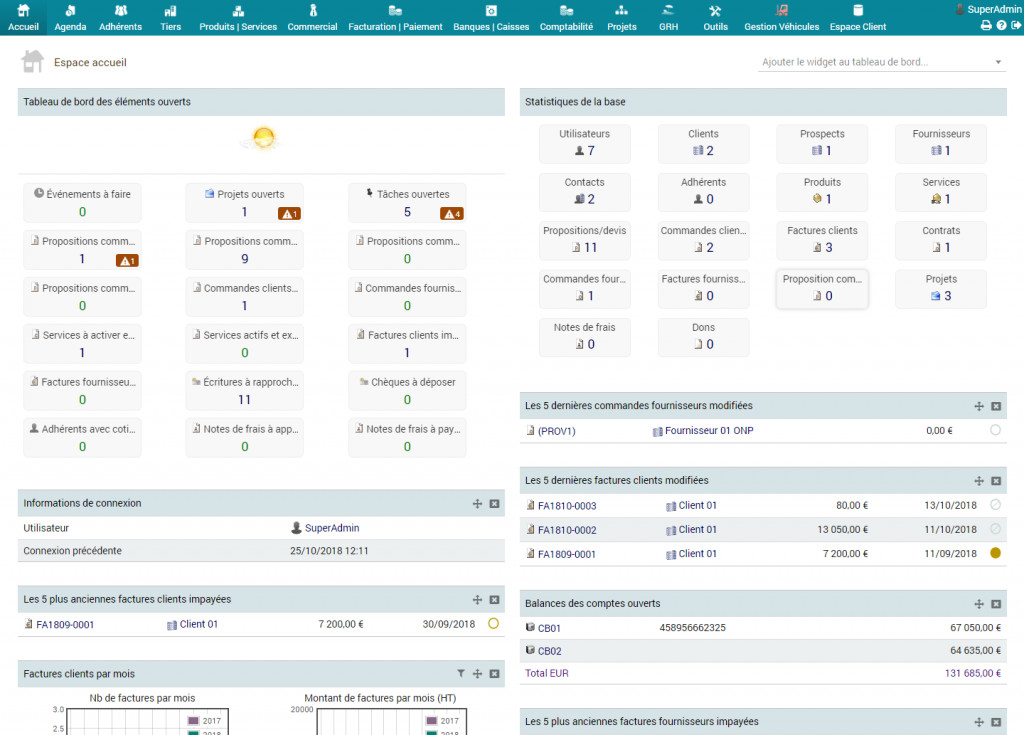The width and height of the screenshot is (1024, 735).
Task: Click the filled status dot for FA1809-0001
Action: (x=995, y=553)
